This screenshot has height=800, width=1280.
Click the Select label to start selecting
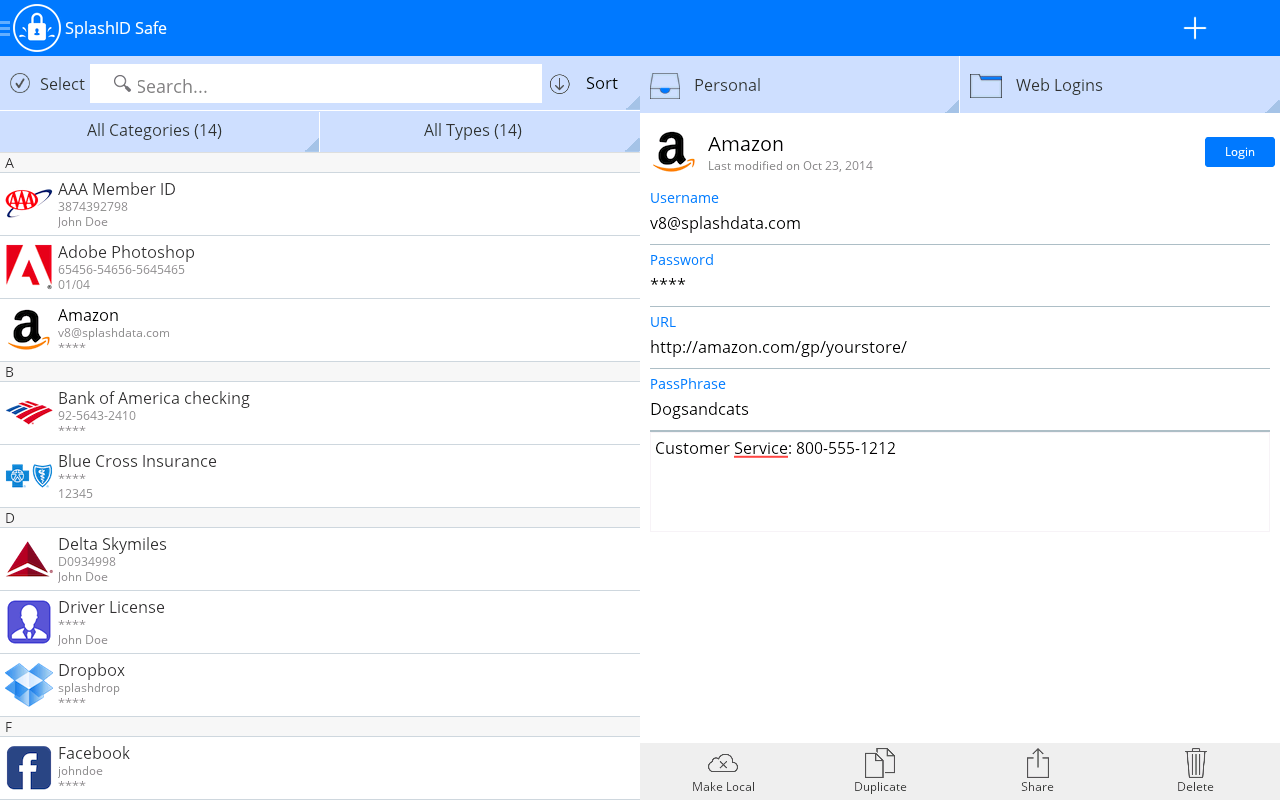[62, 84]
